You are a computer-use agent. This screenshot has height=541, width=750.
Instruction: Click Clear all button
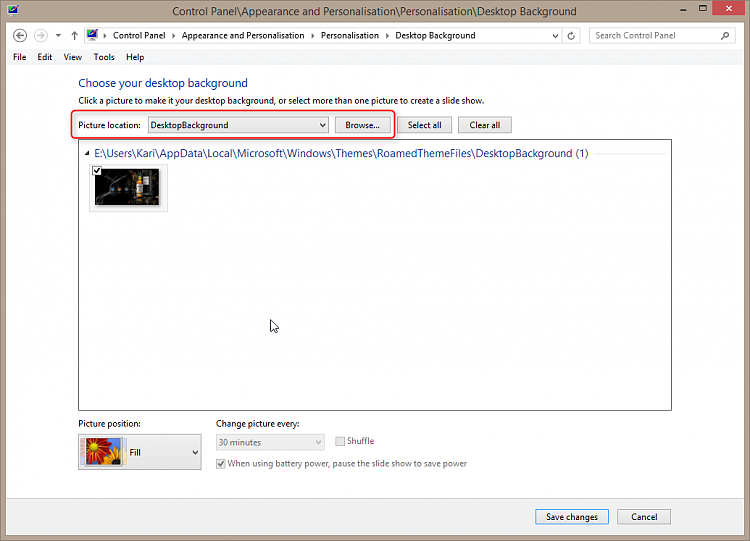click(485, 125)
